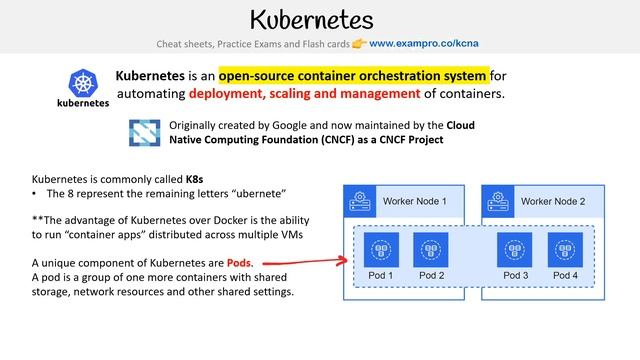The image size is (640, 360).
Task: Click the pointing hand emoji
Action: [359, 43]
